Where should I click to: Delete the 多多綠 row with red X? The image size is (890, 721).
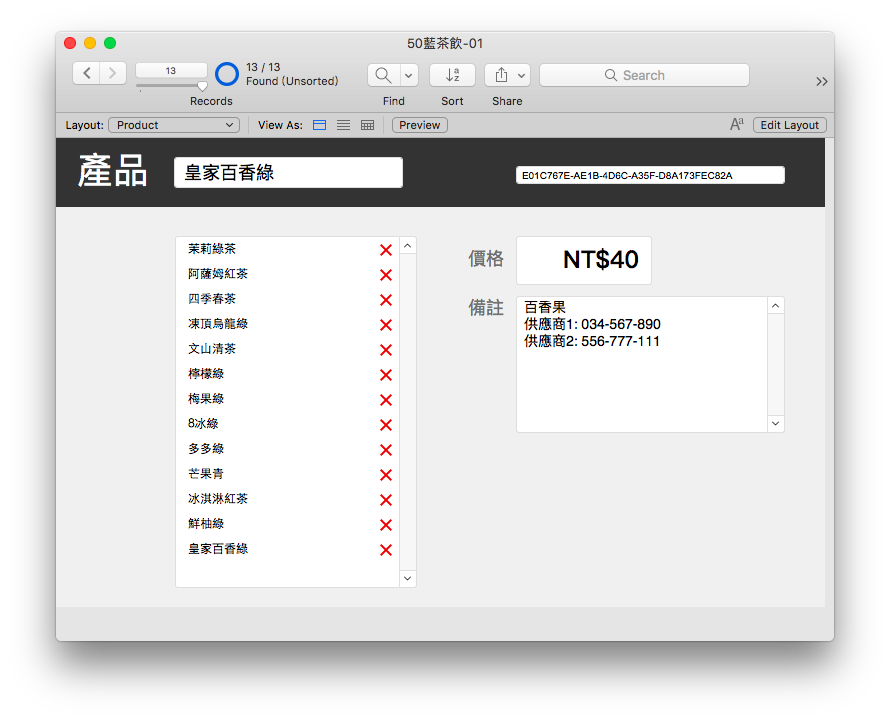tap(386, 450)
